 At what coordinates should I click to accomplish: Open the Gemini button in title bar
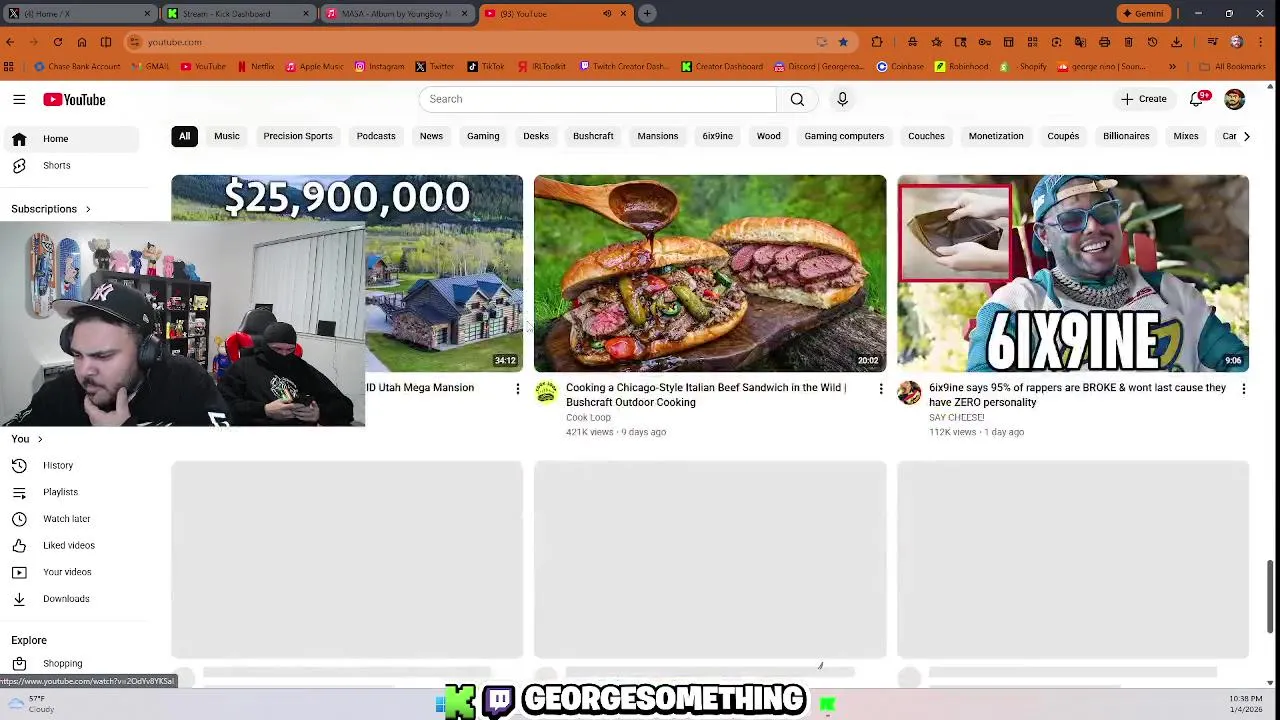(1143, 14)
